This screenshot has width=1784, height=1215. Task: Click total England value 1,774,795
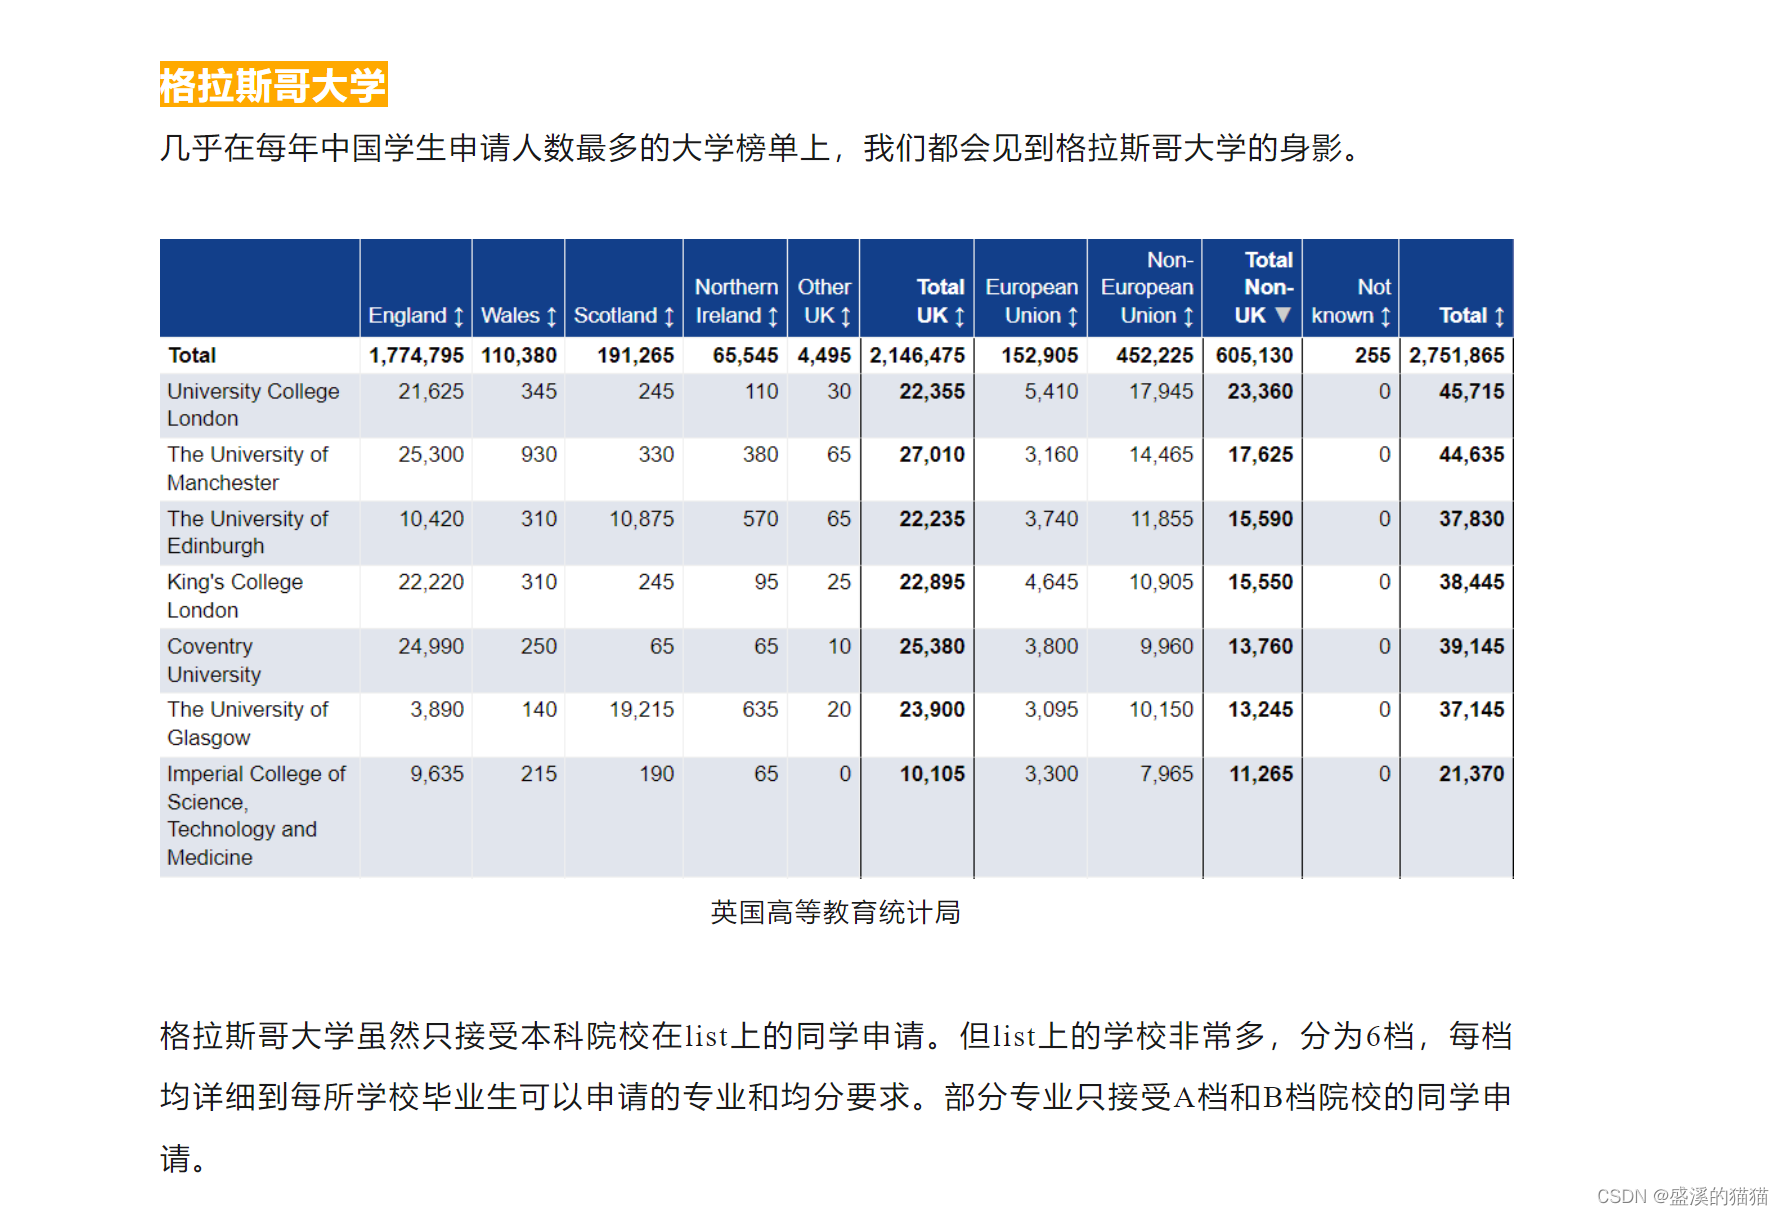coord(416,355)
